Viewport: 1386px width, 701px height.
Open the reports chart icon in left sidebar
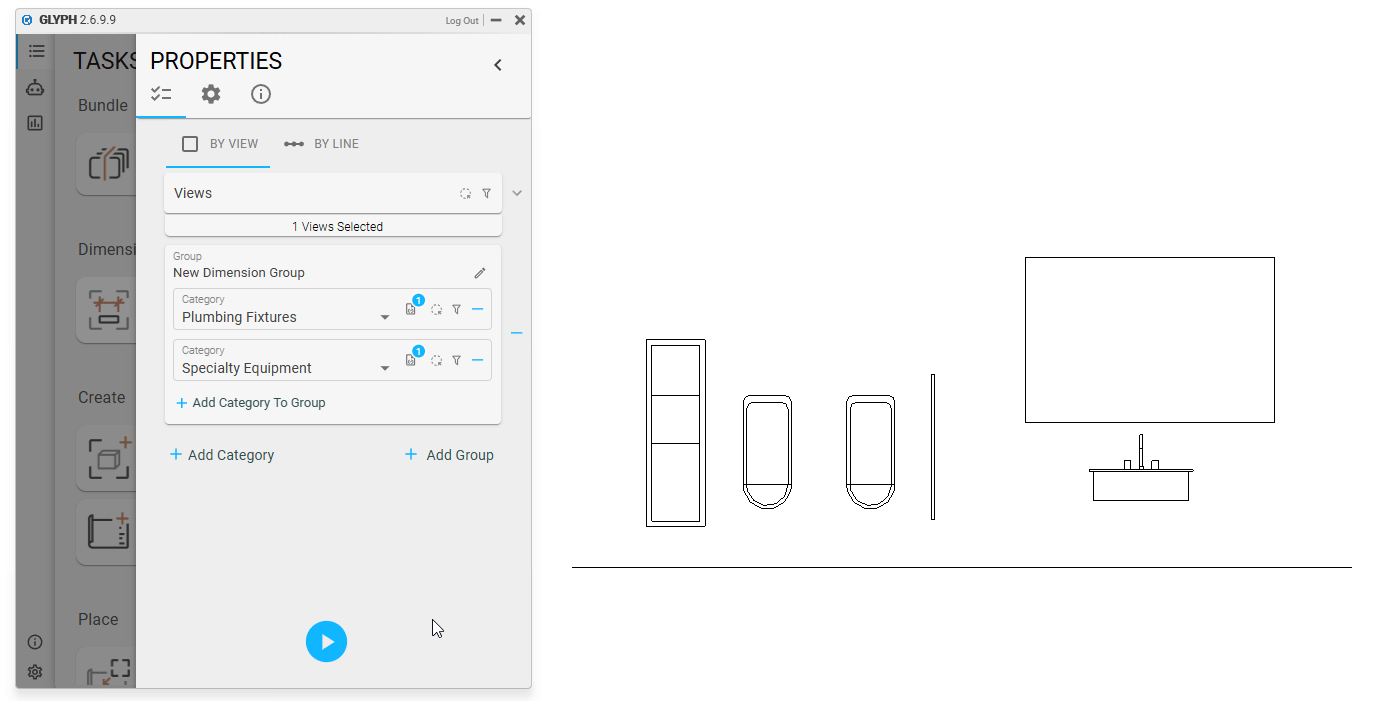[x=35, y=123]
